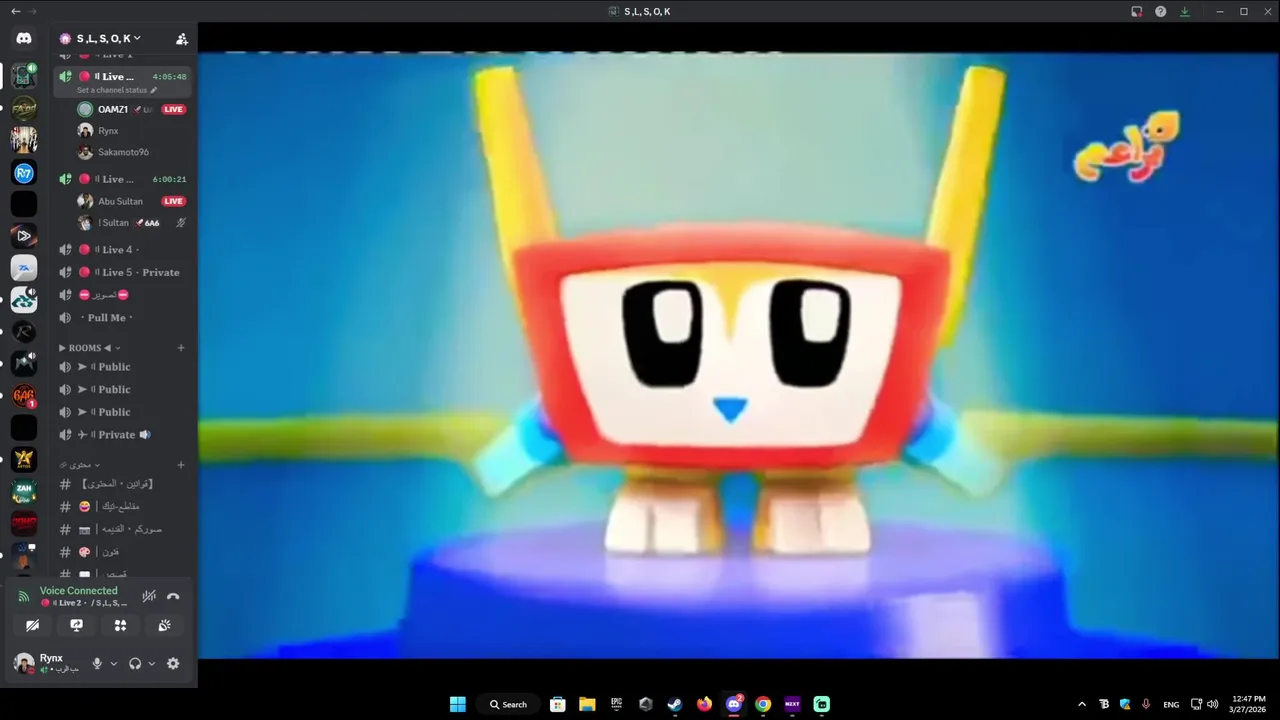Viewport: 1280px width, 720px height.
Task: Open Firefox from the taskbar
Action: tap(704, 704)
